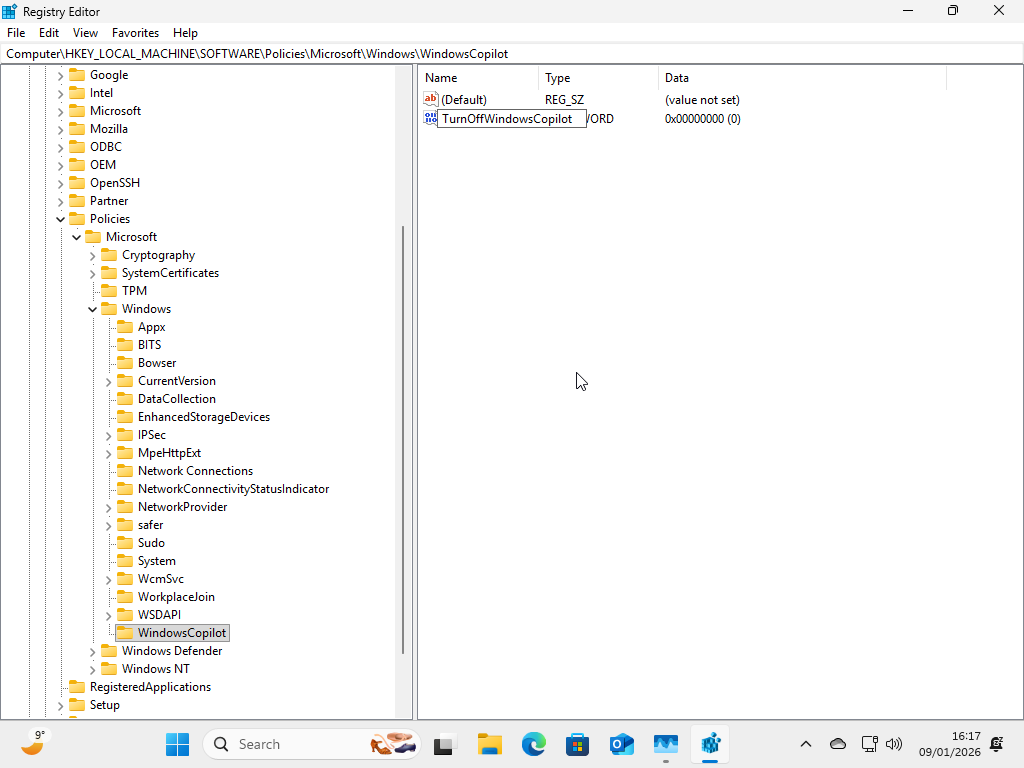
Task: Open Microsoft Edge from the taskbar
Action: [x=533, y=744]
